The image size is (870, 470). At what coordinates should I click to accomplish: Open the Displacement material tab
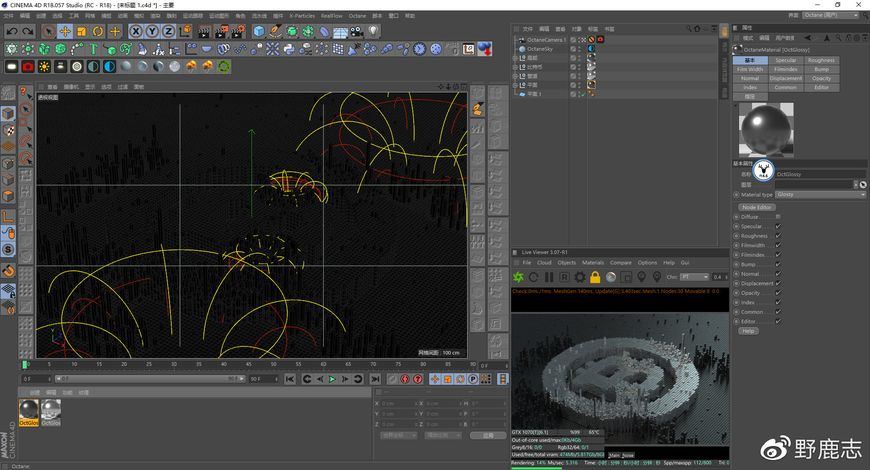[786, 78]
